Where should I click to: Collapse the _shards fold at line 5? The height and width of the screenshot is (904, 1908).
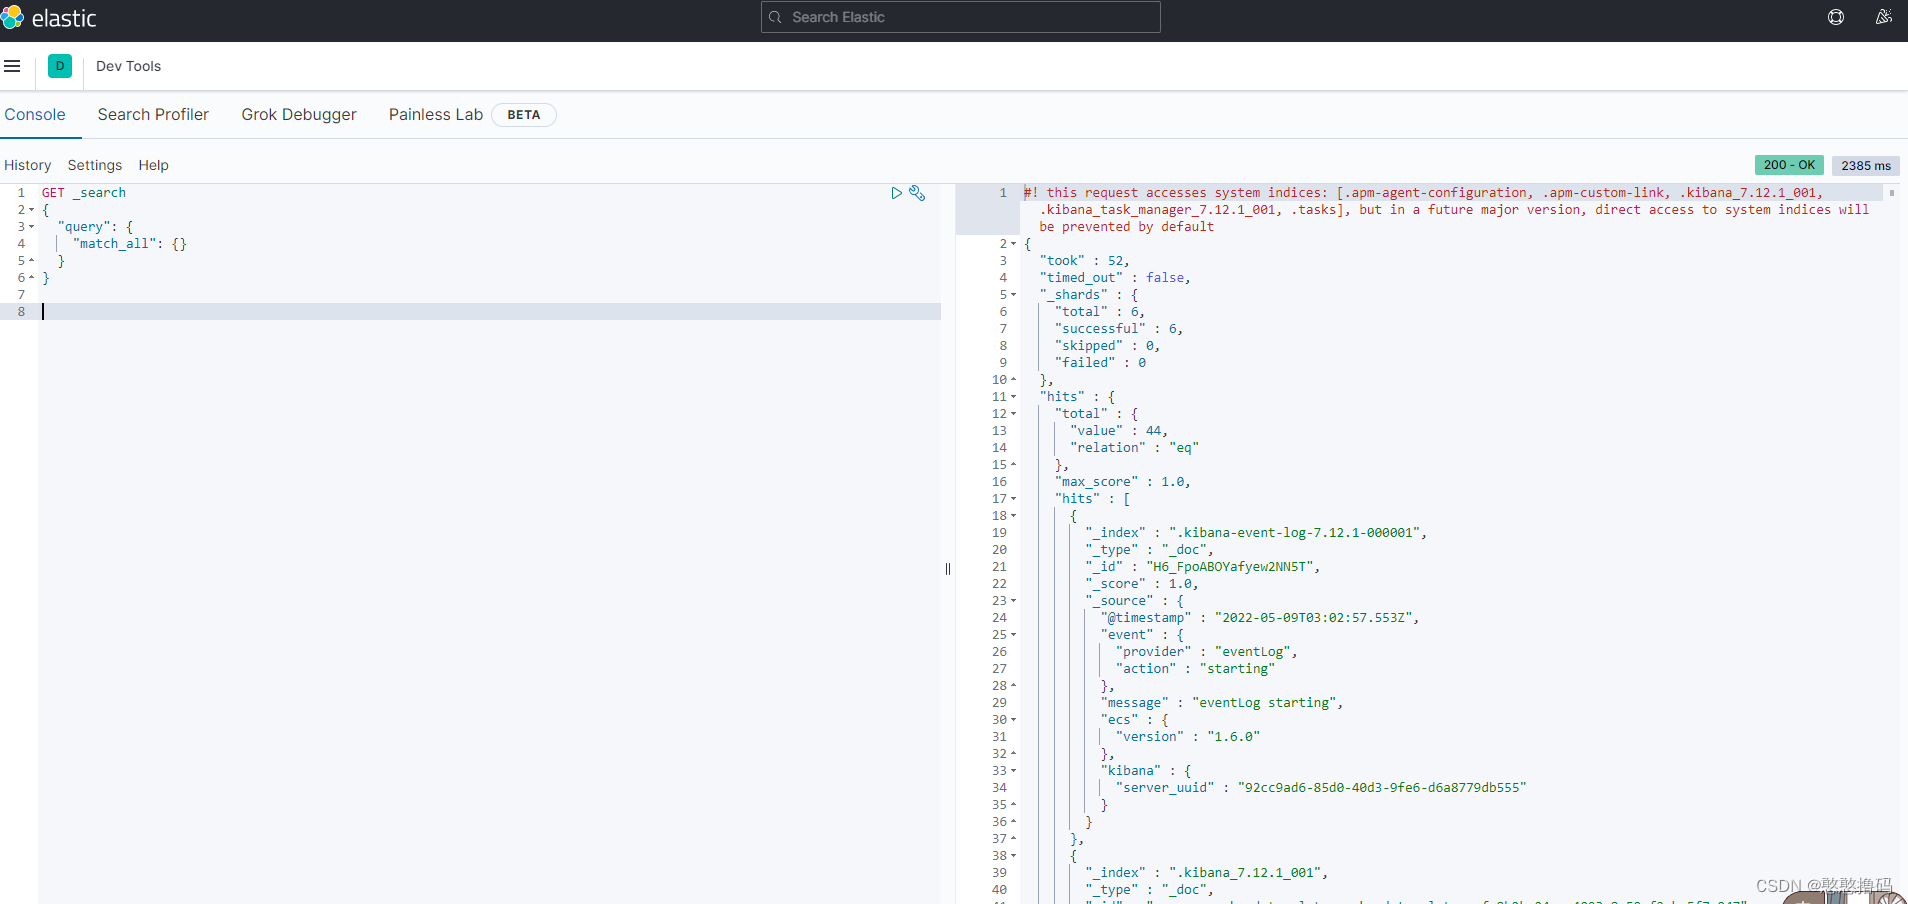1013,295
